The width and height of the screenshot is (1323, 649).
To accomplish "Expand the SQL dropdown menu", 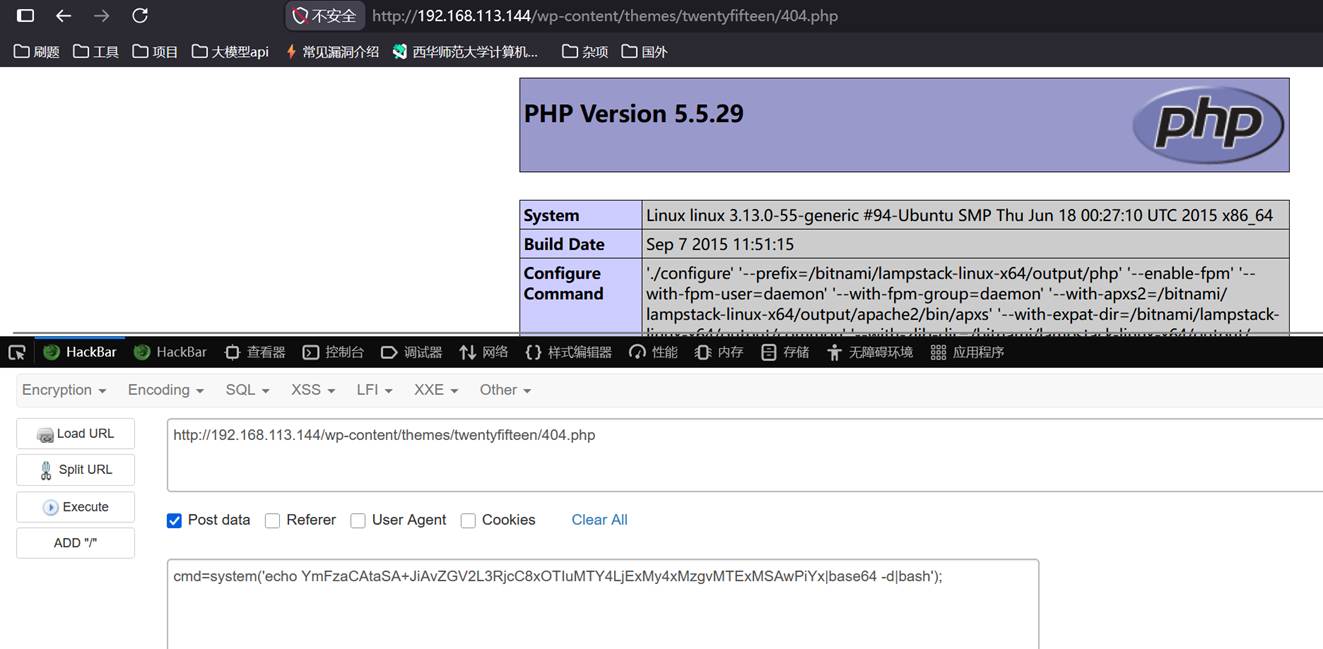I will pos(247,390).
